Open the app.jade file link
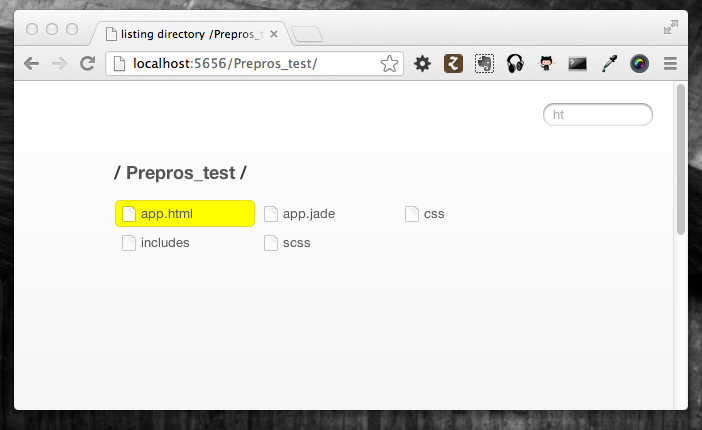This screenshot has width=702, height=430. pyautogui.click(x=308, y=213)
